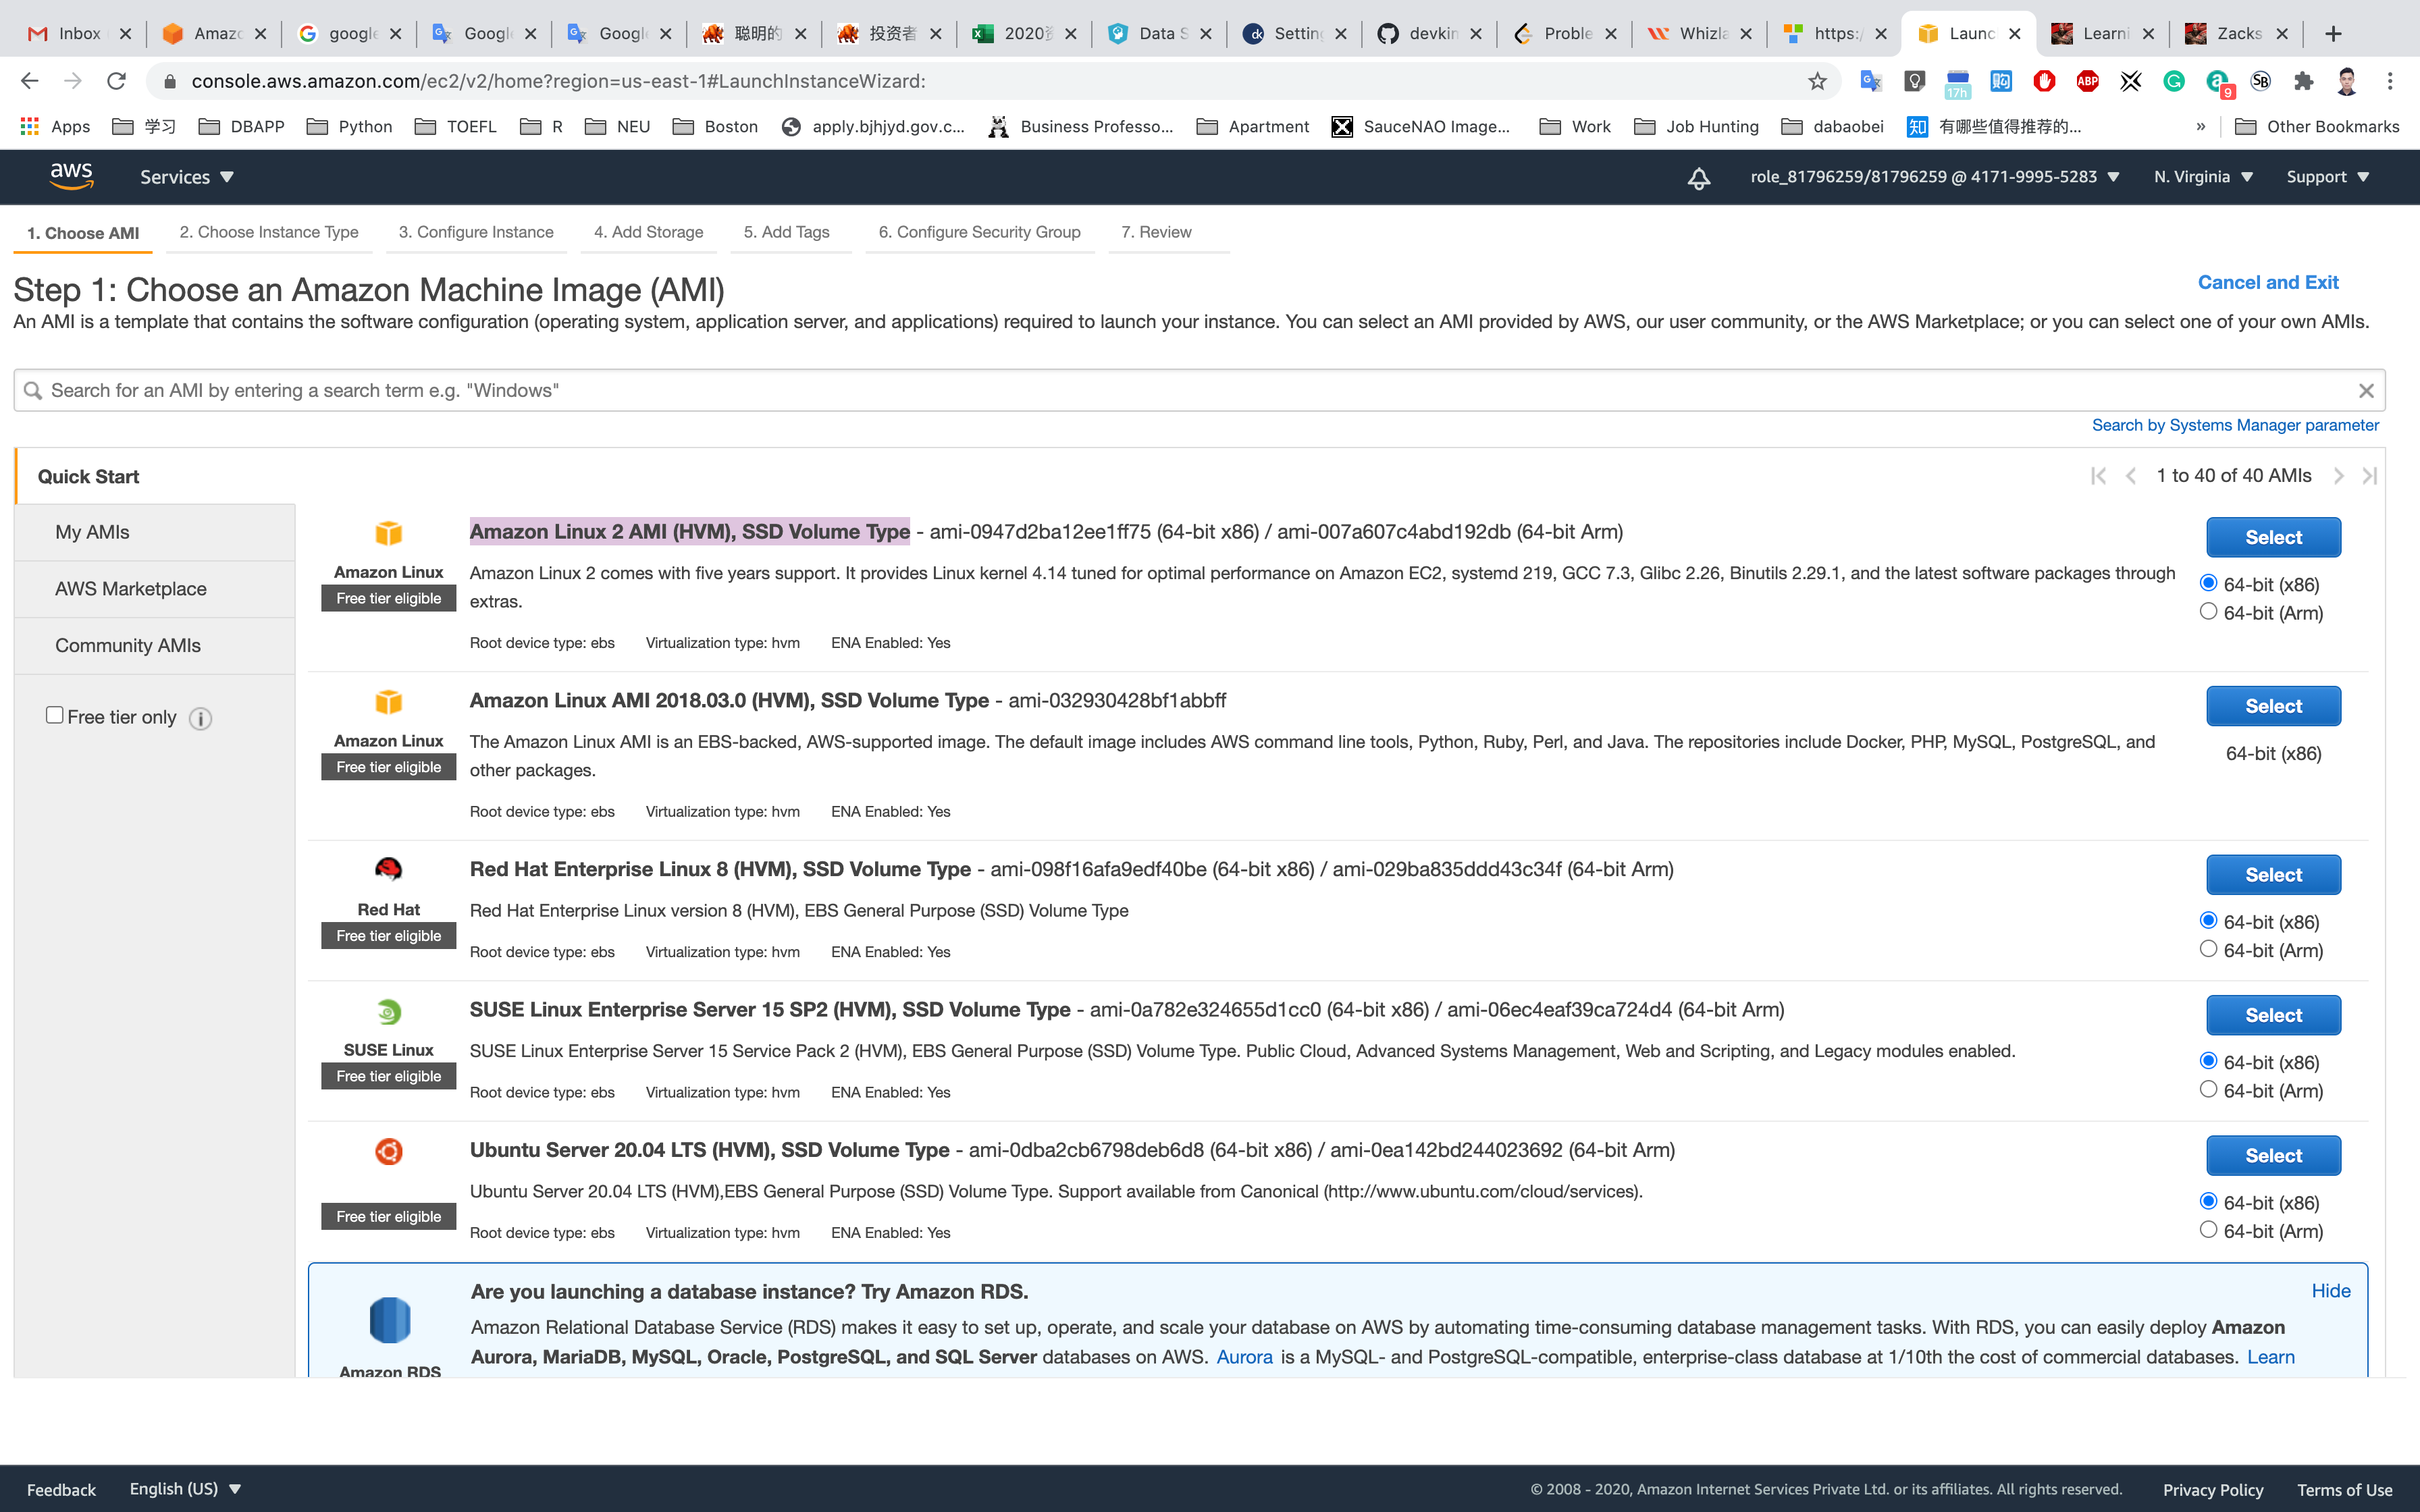Click the Ubuntu Server logo icon
Image resolution: width=2420 pixels, height=1512 pixels.
[388, 1152]
